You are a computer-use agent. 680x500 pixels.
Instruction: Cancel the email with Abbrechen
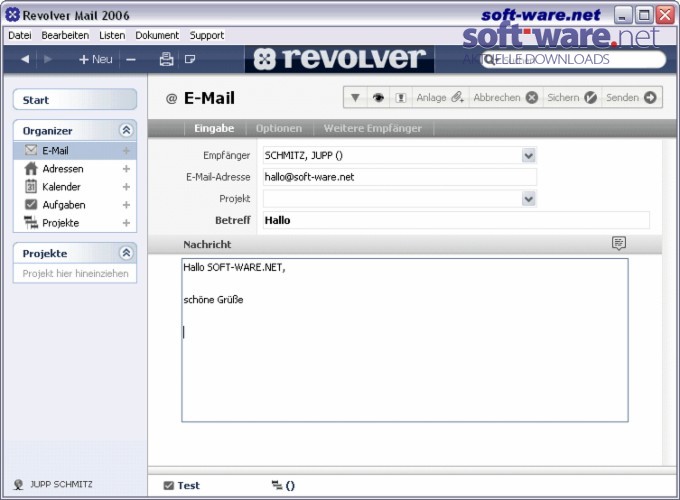pyautogui.click(x=506, y=98)
